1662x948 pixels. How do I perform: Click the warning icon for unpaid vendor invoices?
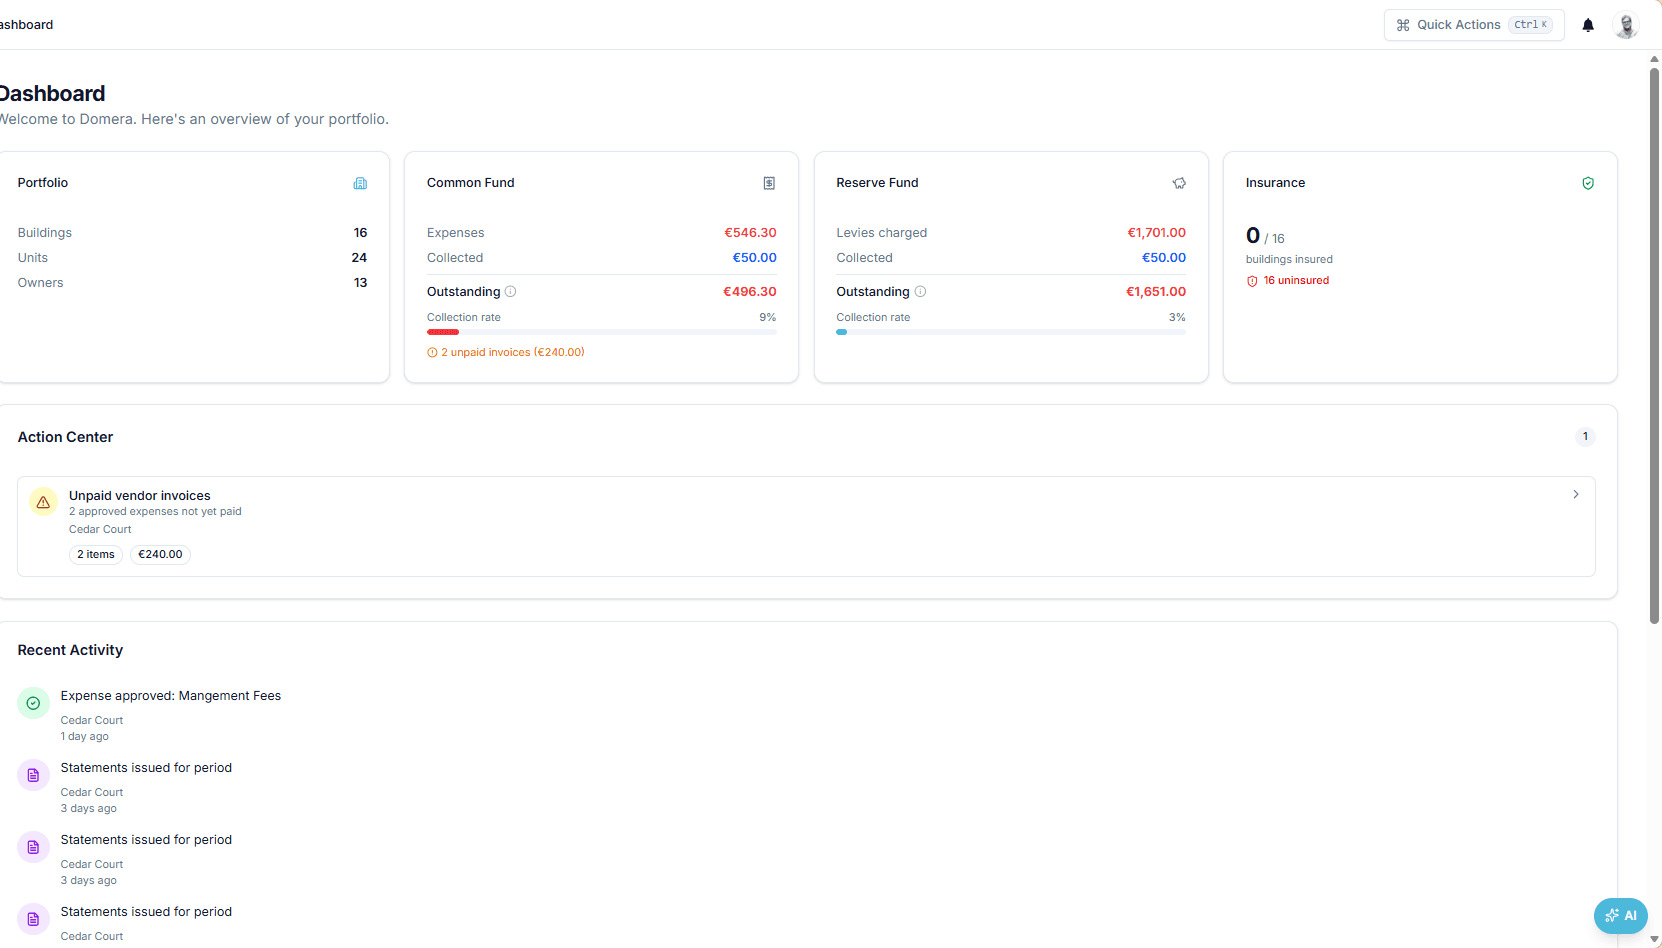point(43,502)
